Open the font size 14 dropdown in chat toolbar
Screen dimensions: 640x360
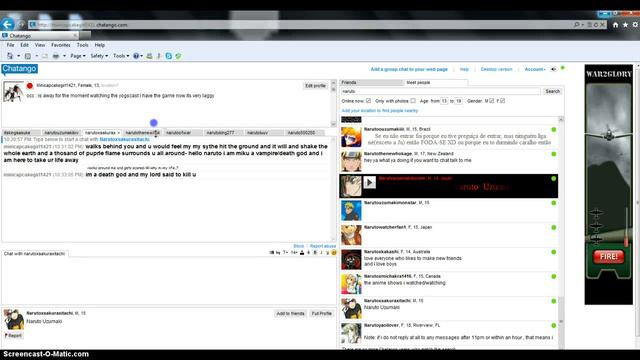point(294,253)
